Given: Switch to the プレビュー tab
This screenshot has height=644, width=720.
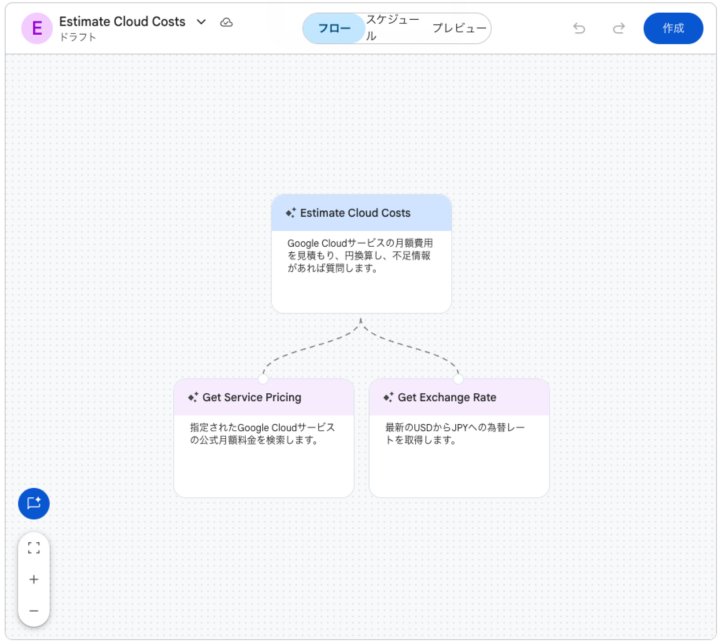Looking at the screenshot, I should [459, 28].
